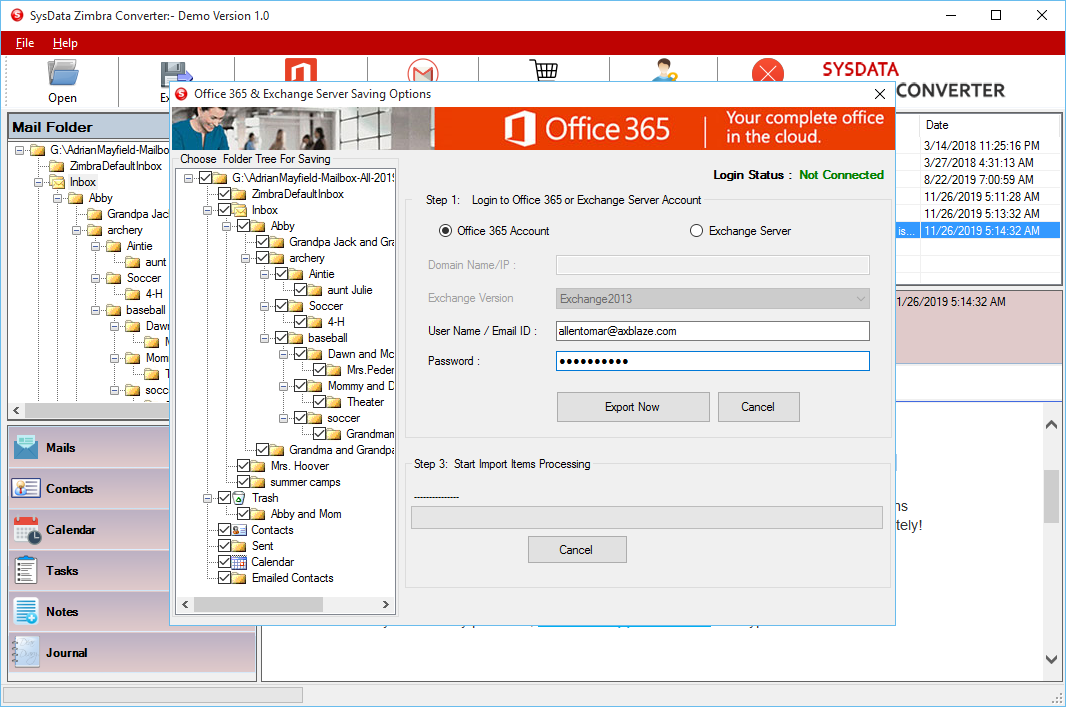Collapse the Trash node in saving tree

205,498
